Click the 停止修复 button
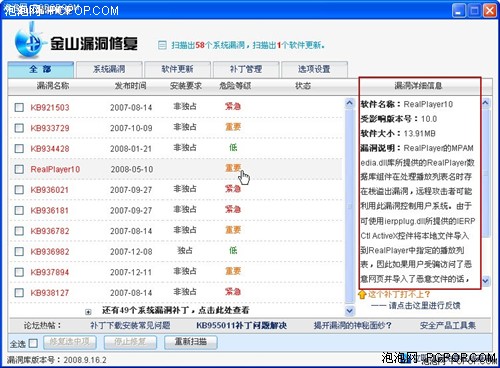This screenshot has width=500, height=368. pos(130,342)
